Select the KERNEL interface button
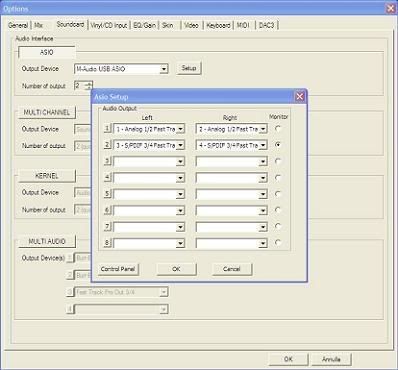Viewport: 398px width, 370px height. 47,176
